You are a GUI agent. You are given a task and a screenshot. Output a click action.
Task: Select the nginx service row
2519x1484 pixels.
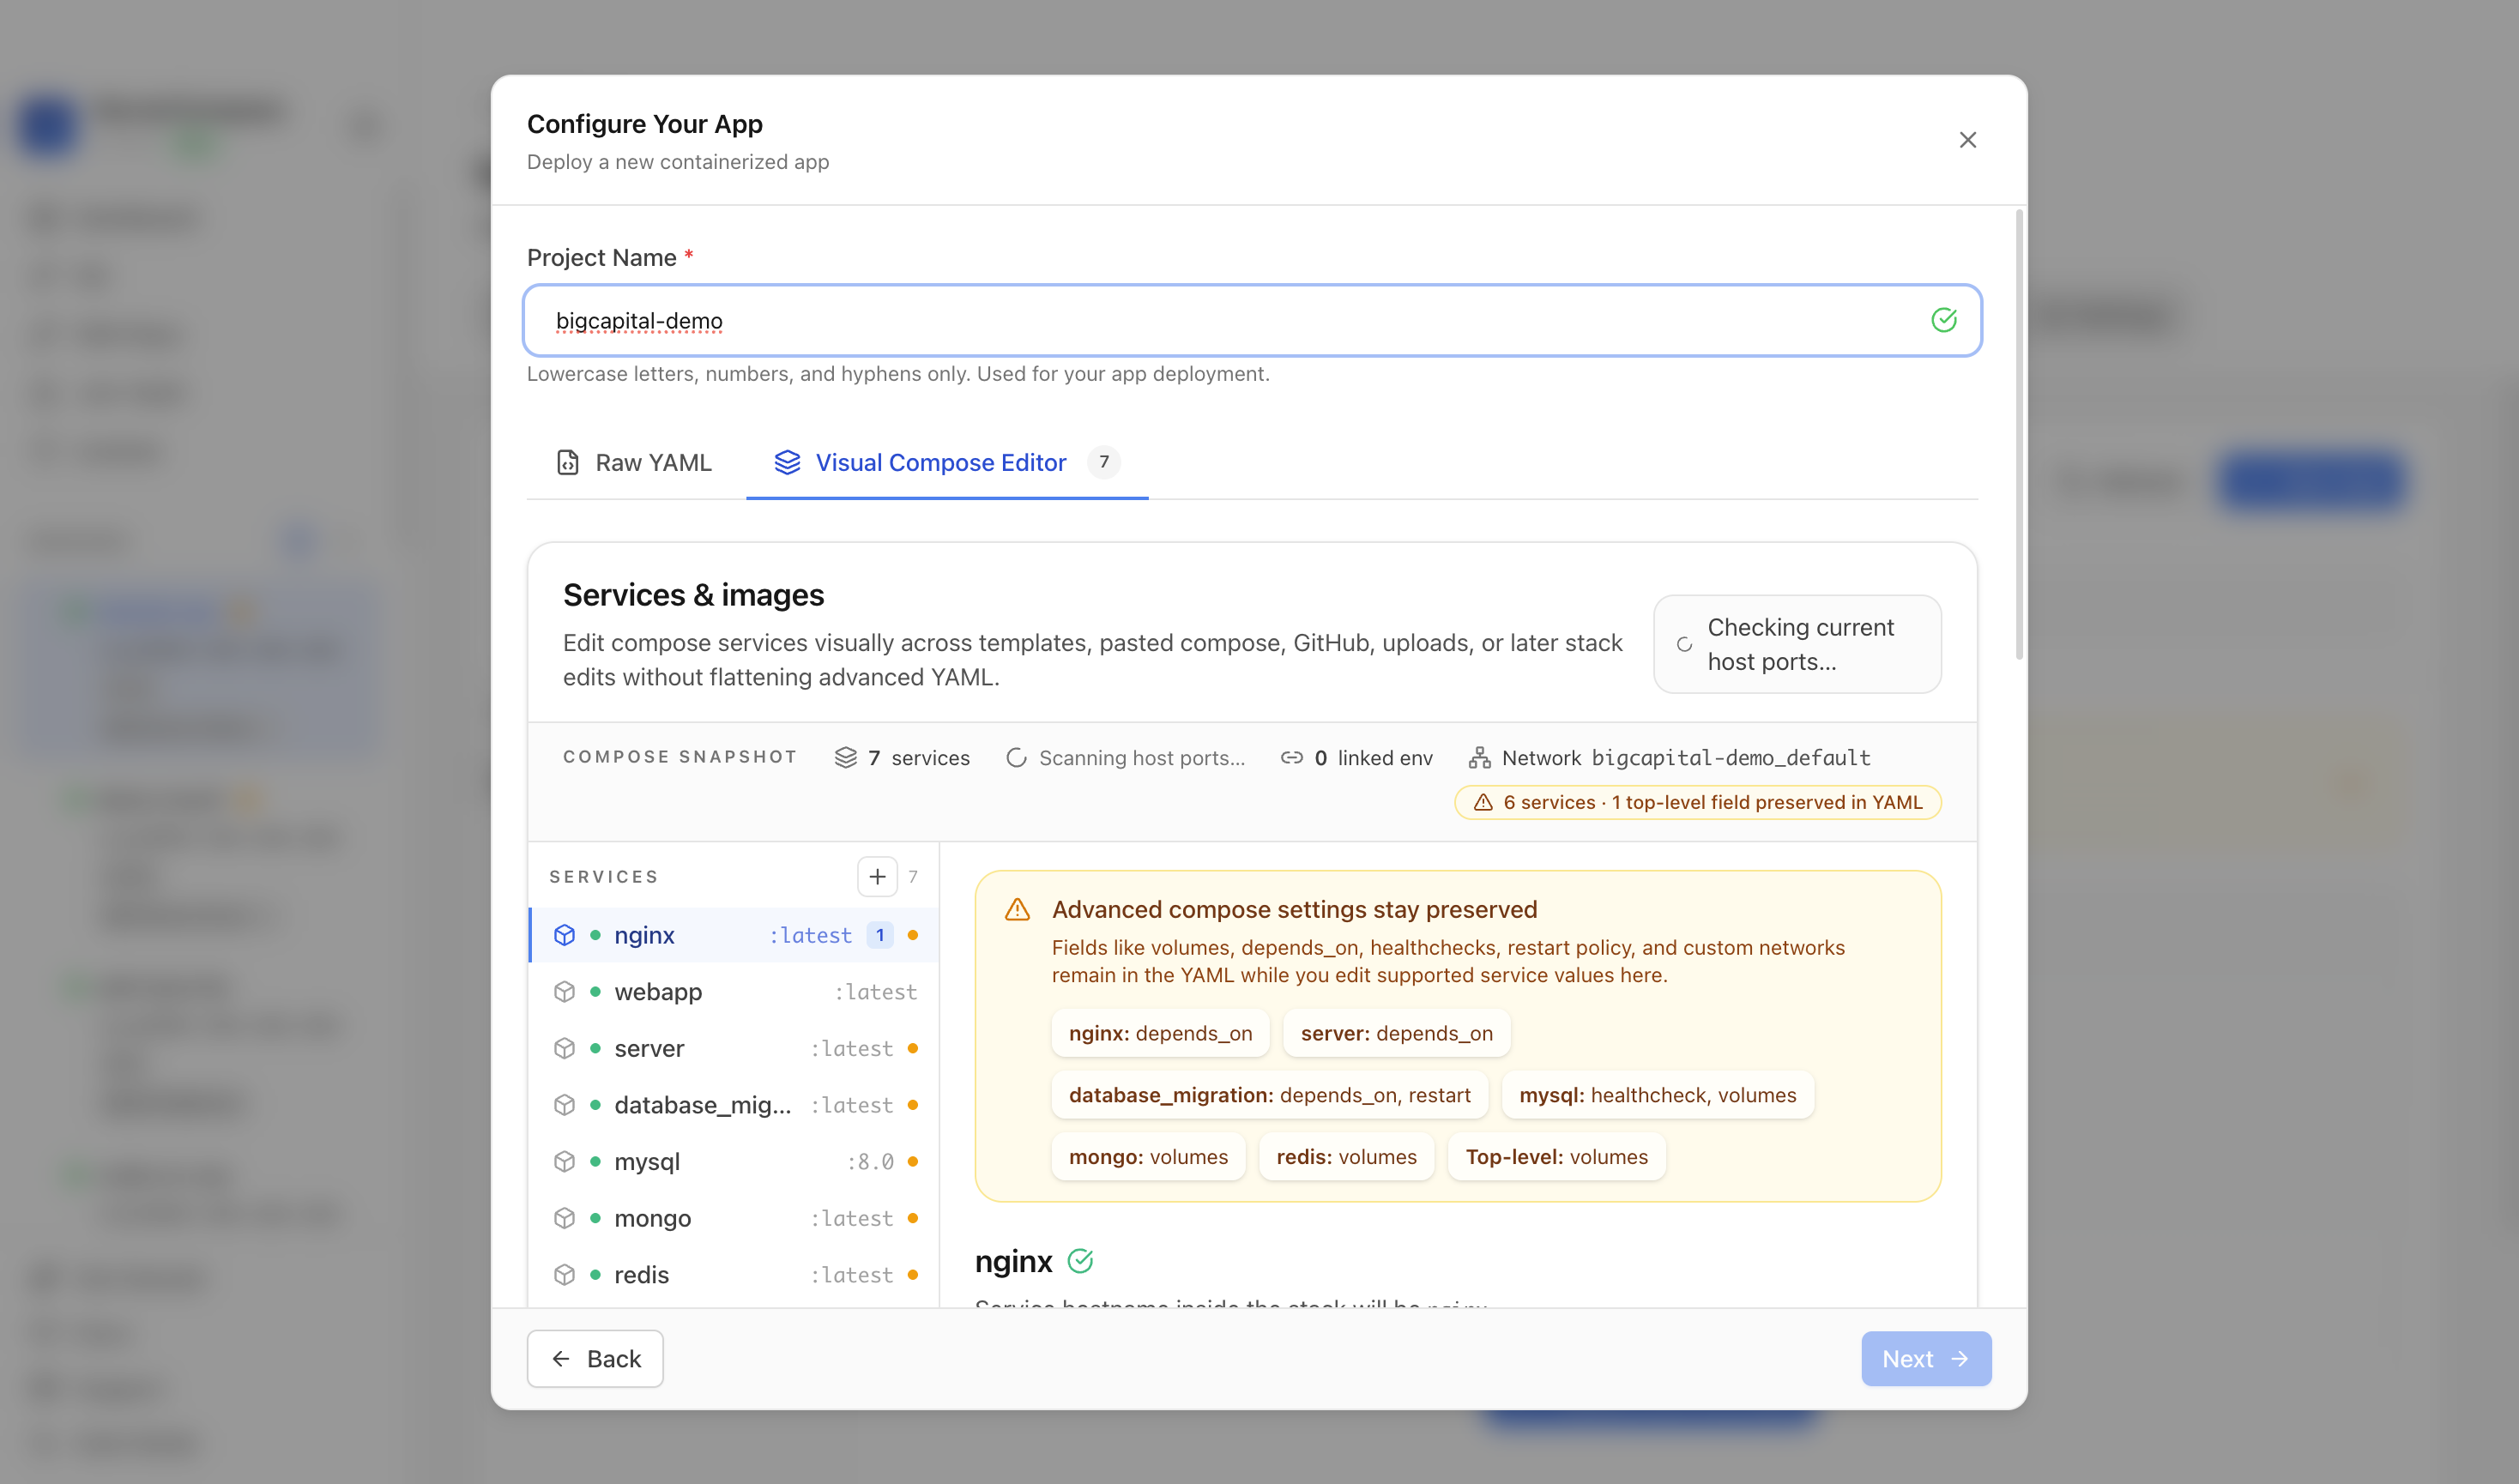pos(733,935)
